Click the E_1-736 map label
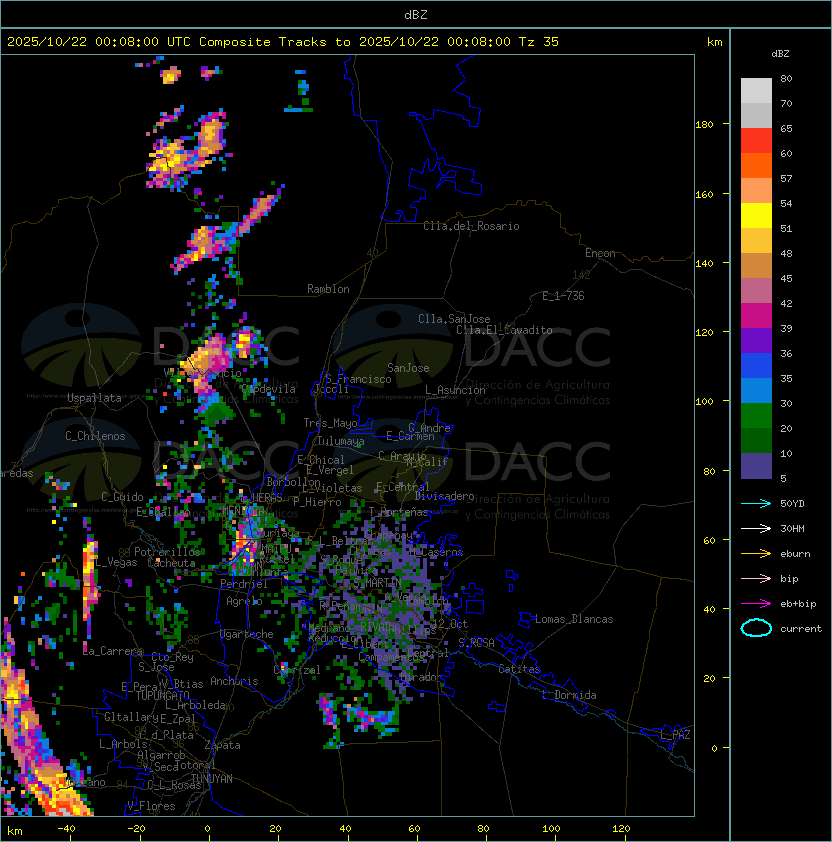The height and width of the screenshot is (842, 832). tap(563, 296)
